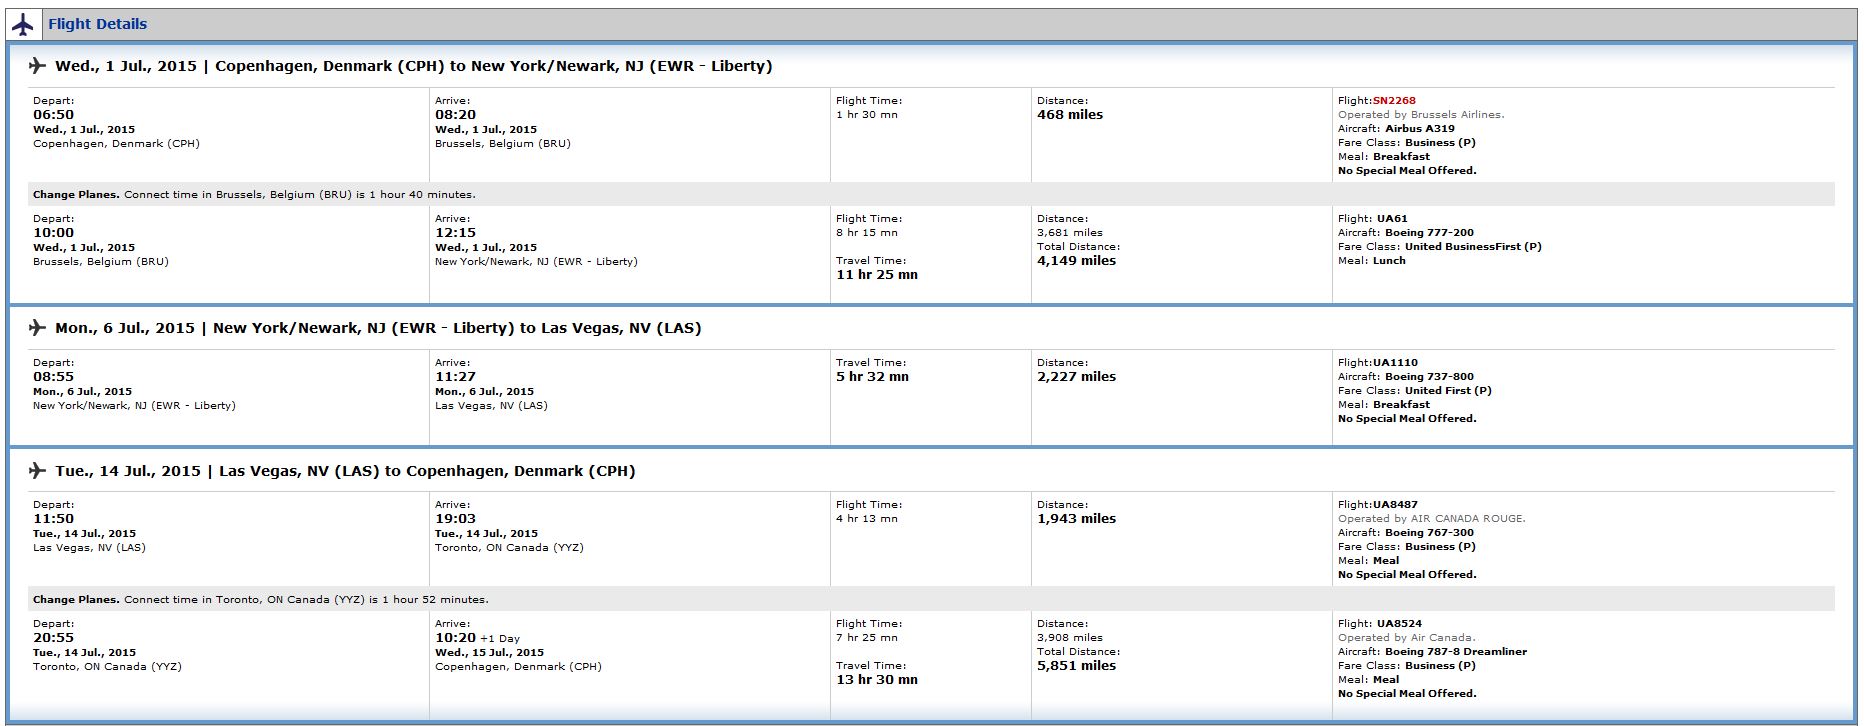Click 'Operated by Brussels Airlines.' text
This screenshot has height=726, width=1864.
(1421, 115)
